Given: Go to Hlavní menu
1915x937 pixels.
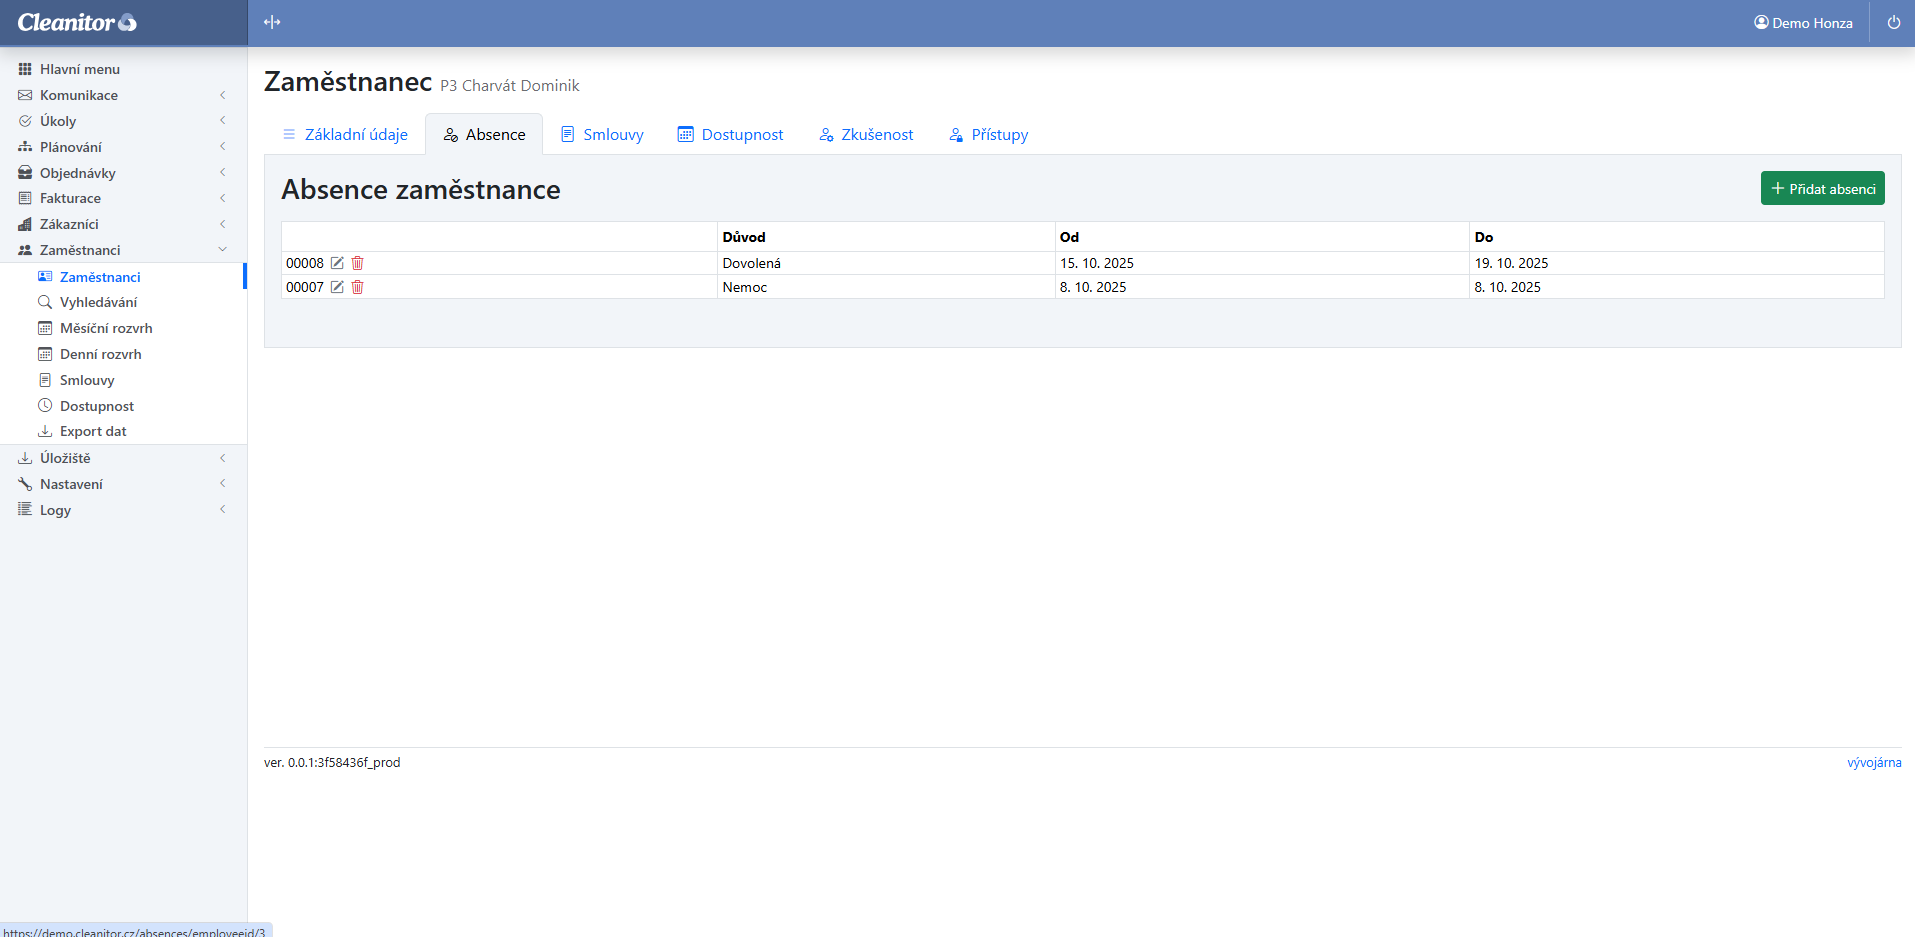Looking at the screenshot, I should click(79, 69).
